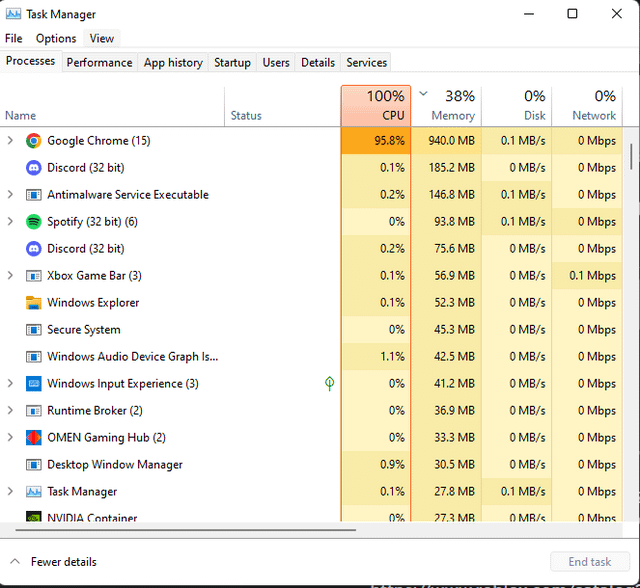Screen dimensions: 640x588
Task: Expand the OMEN Gaming Hub group
Action: (10, 437)
